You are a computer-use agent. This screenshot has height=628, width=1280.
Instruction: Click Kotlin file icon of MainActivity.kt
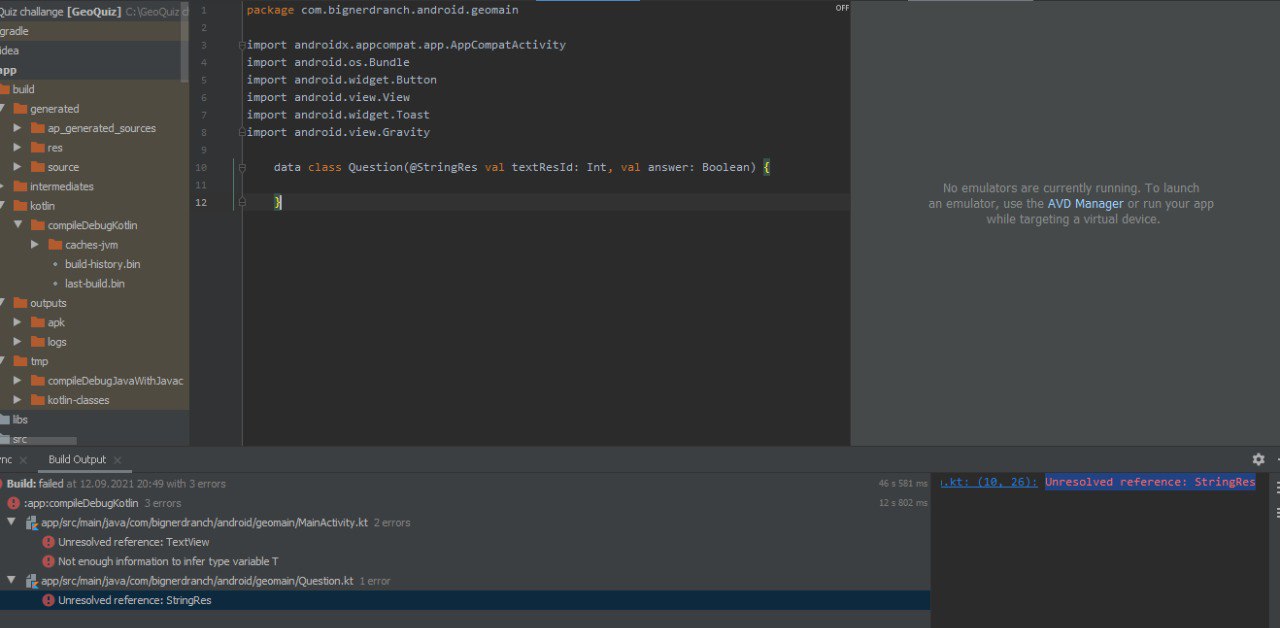[x=31, y=523]
